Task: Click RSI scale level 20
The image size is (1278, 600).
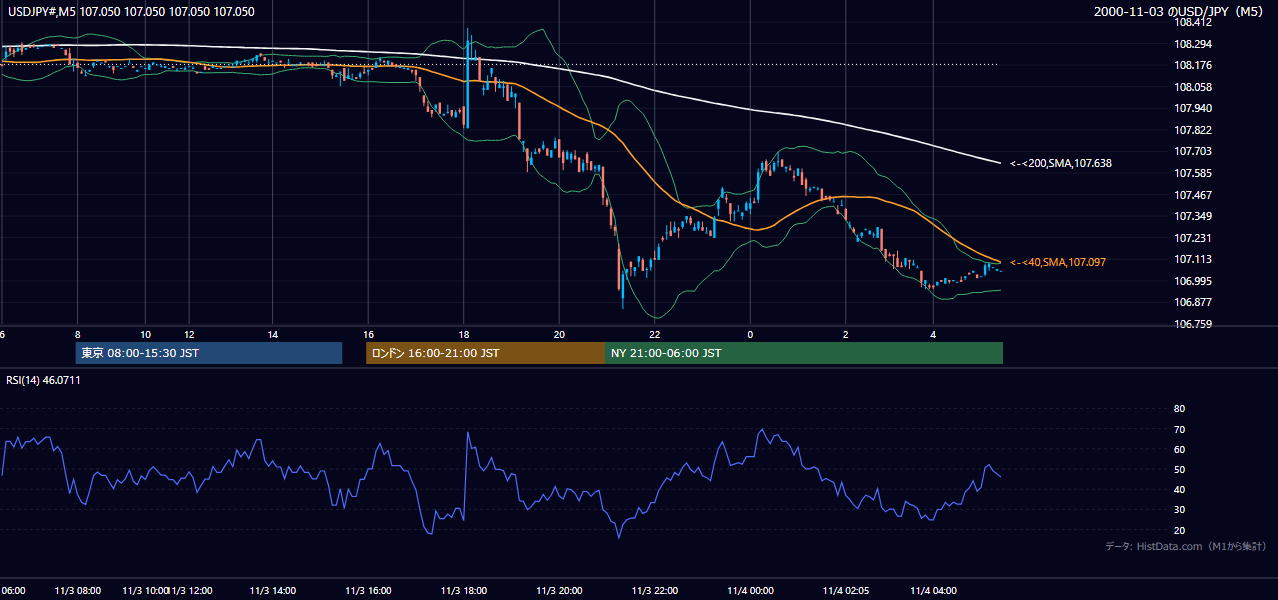Action: click(1179, 530)
